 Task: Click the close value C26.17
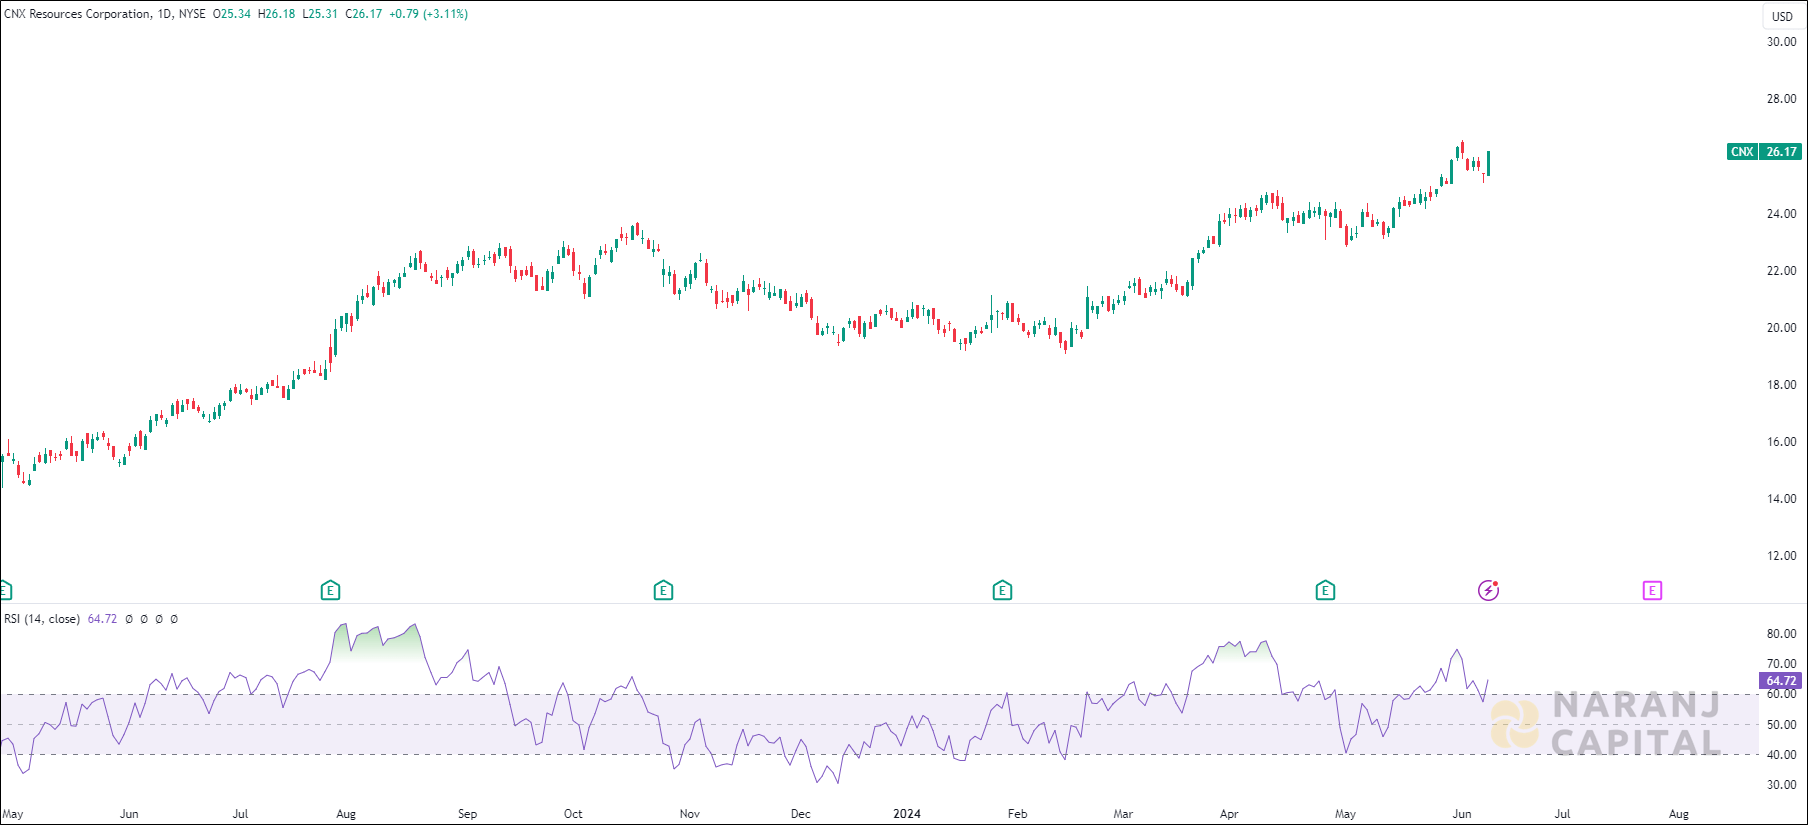(364, 14)
